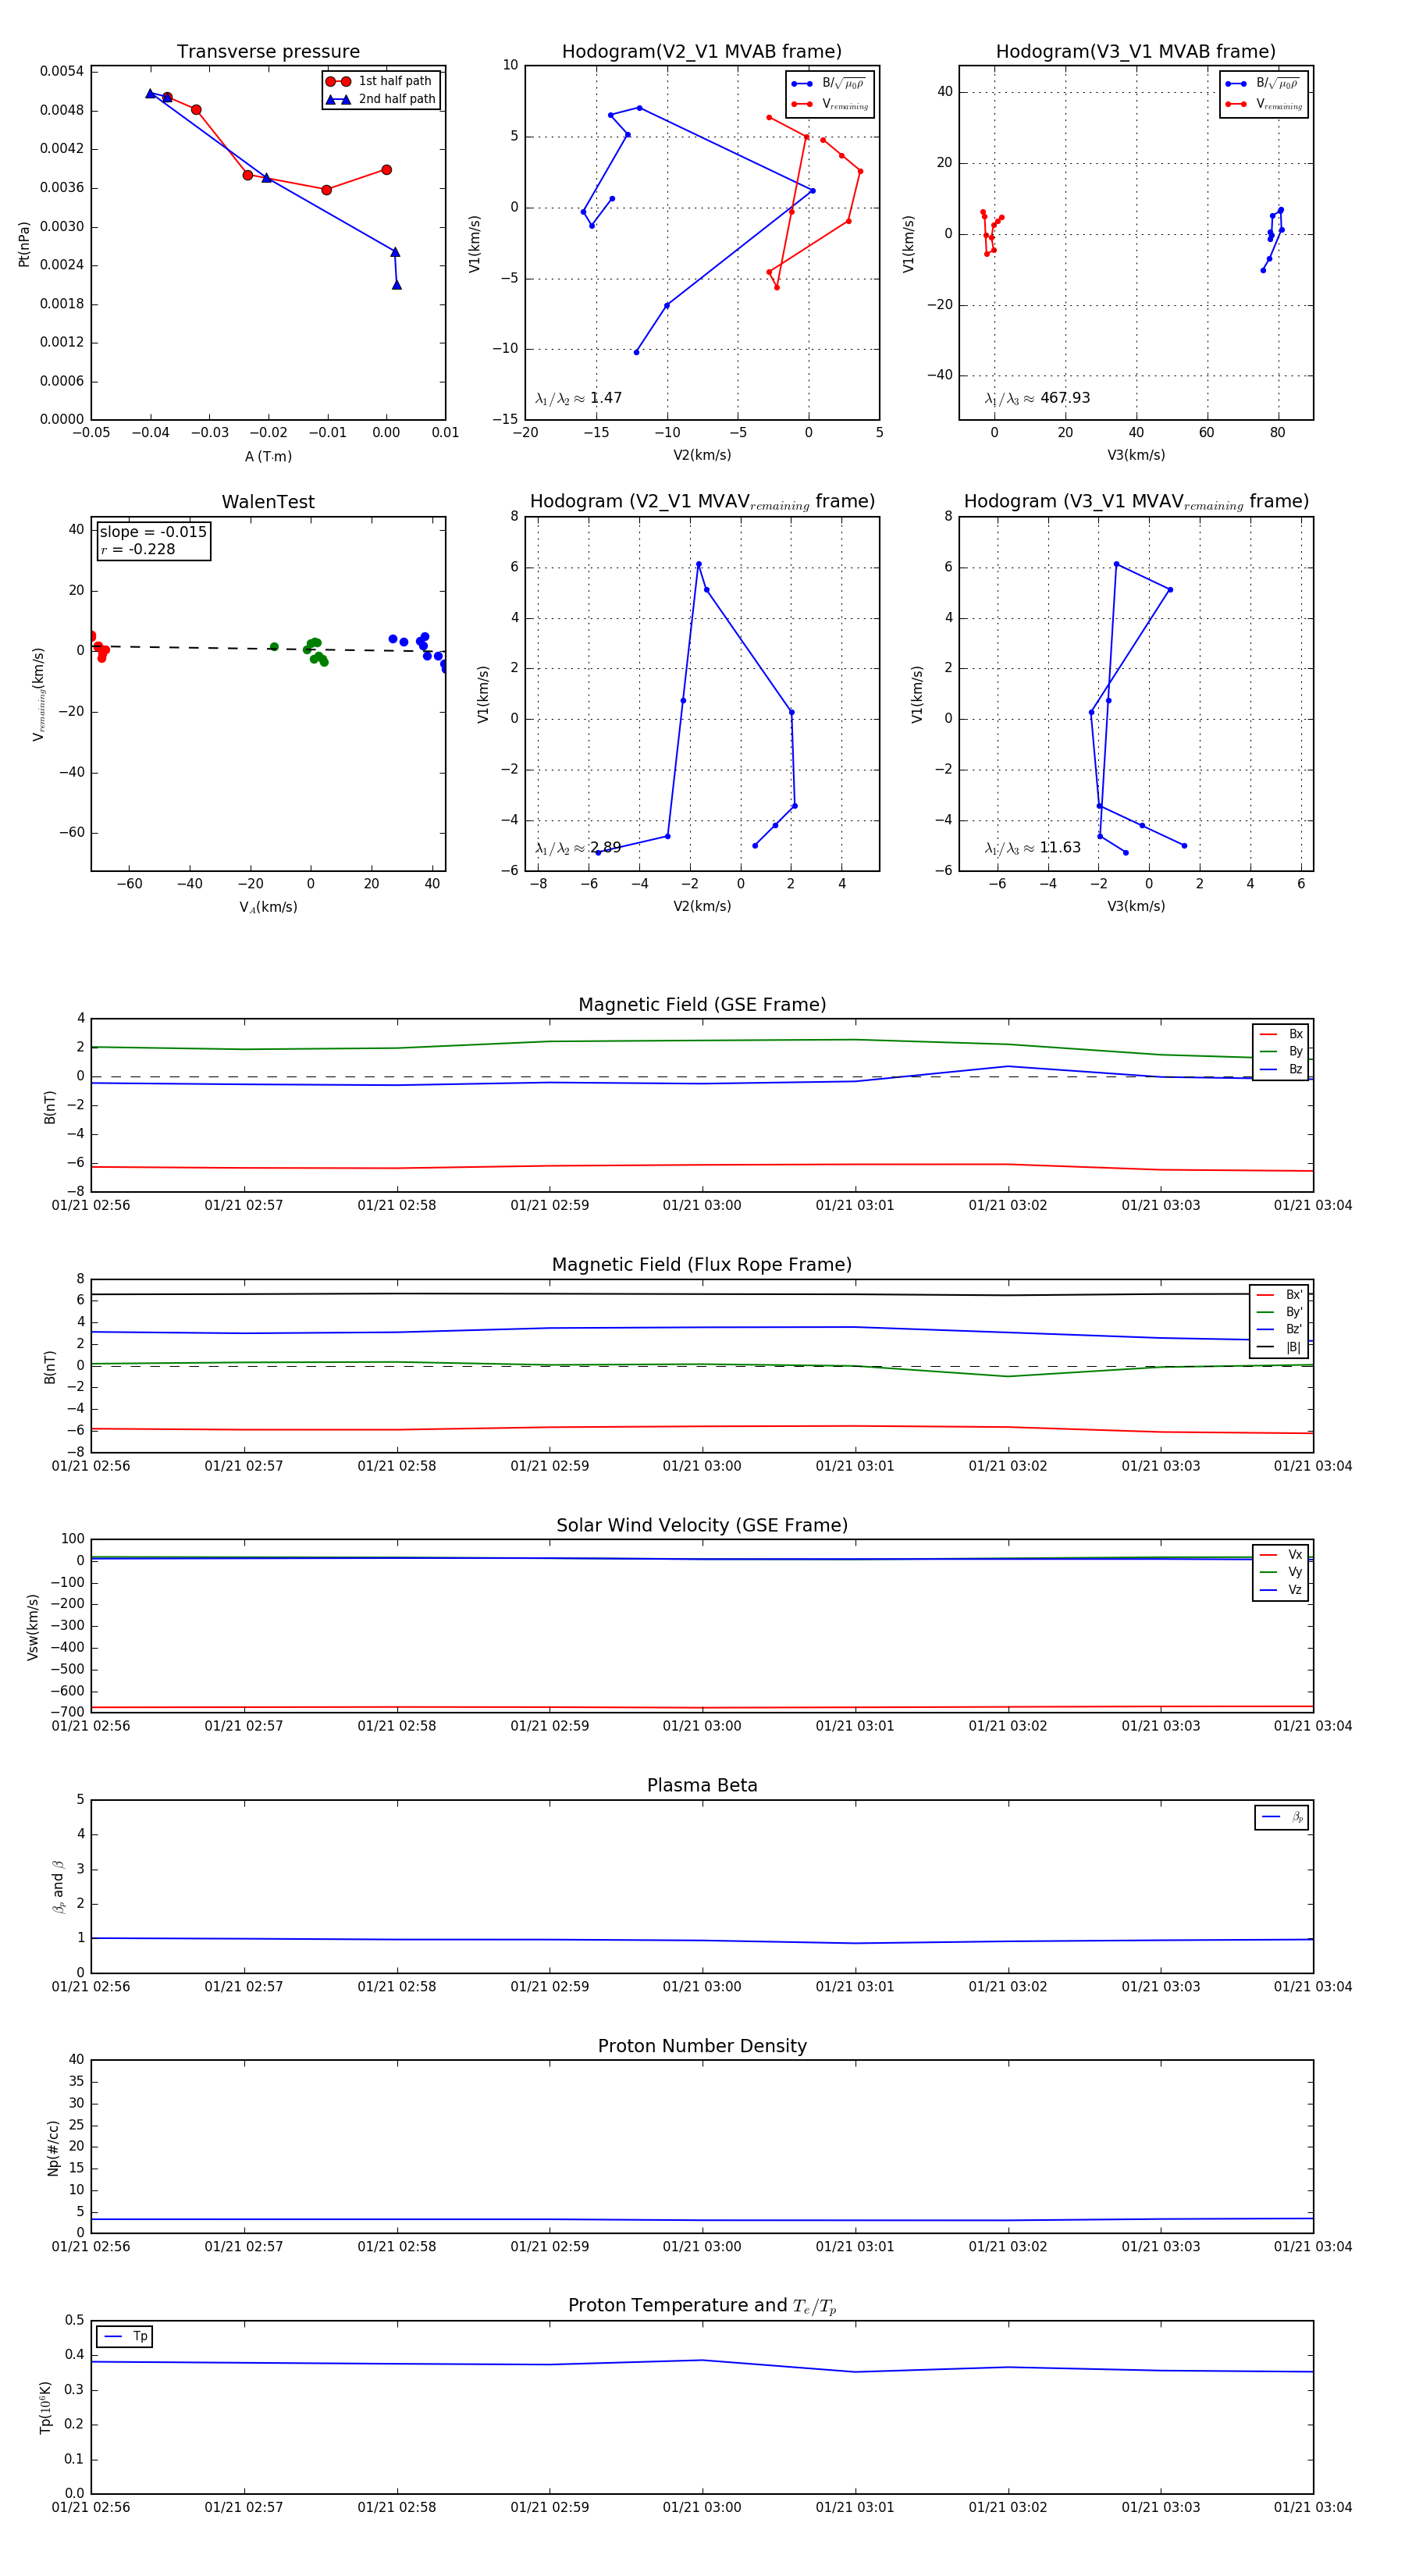
Task: Click "V2(km/s)" label under V2_V1 MVAV remaining hodogram
Action: tap(702, 906)
